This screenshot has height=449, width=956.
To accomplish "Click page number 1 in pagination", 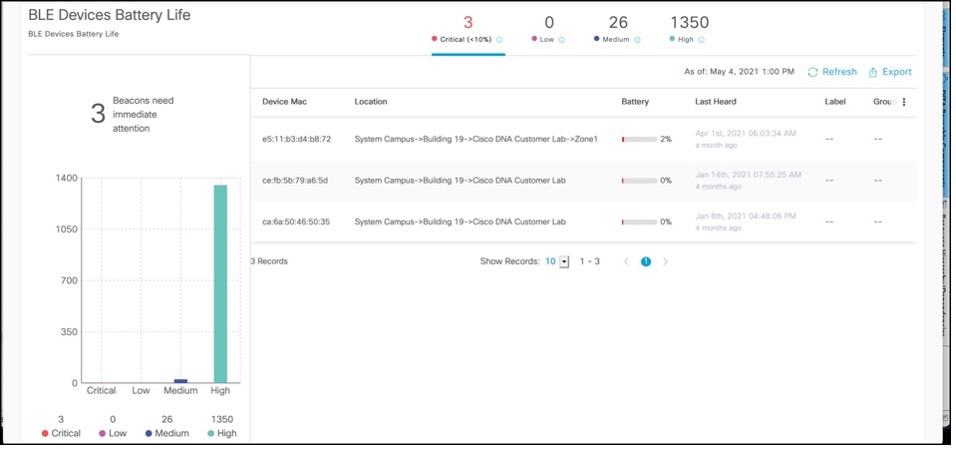I will (646, 262).
